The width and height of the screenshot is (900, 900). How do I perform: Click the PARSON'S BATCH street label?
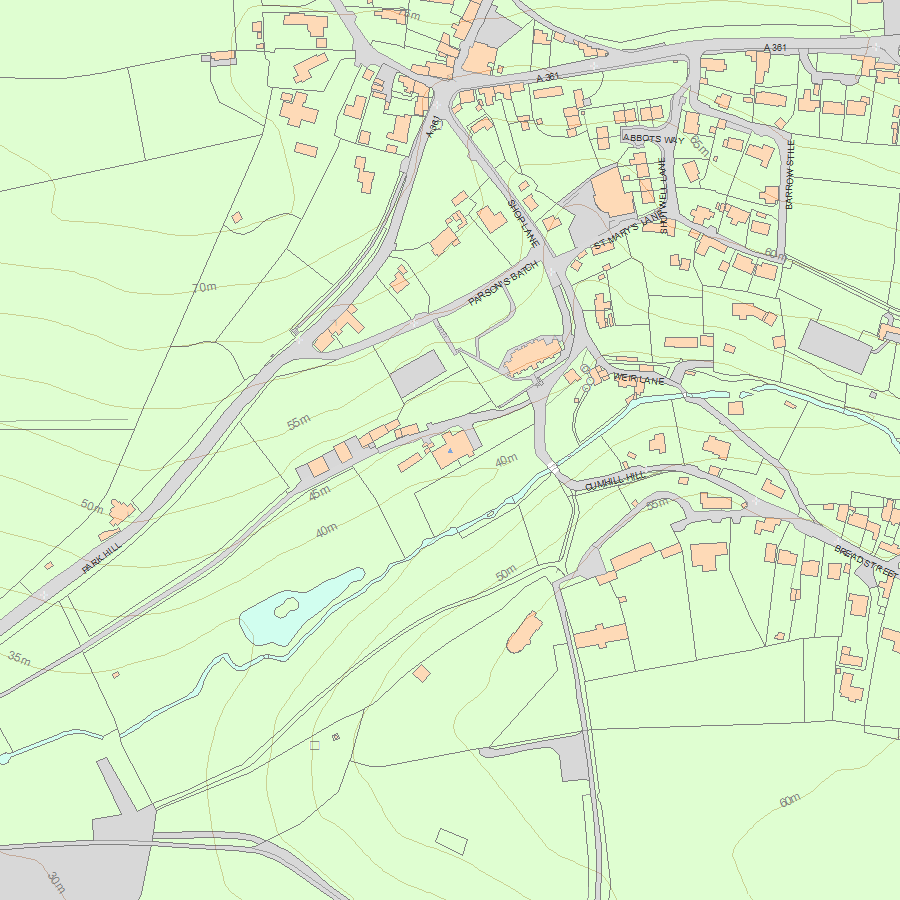pyautogui.click(x=503, y=283)
